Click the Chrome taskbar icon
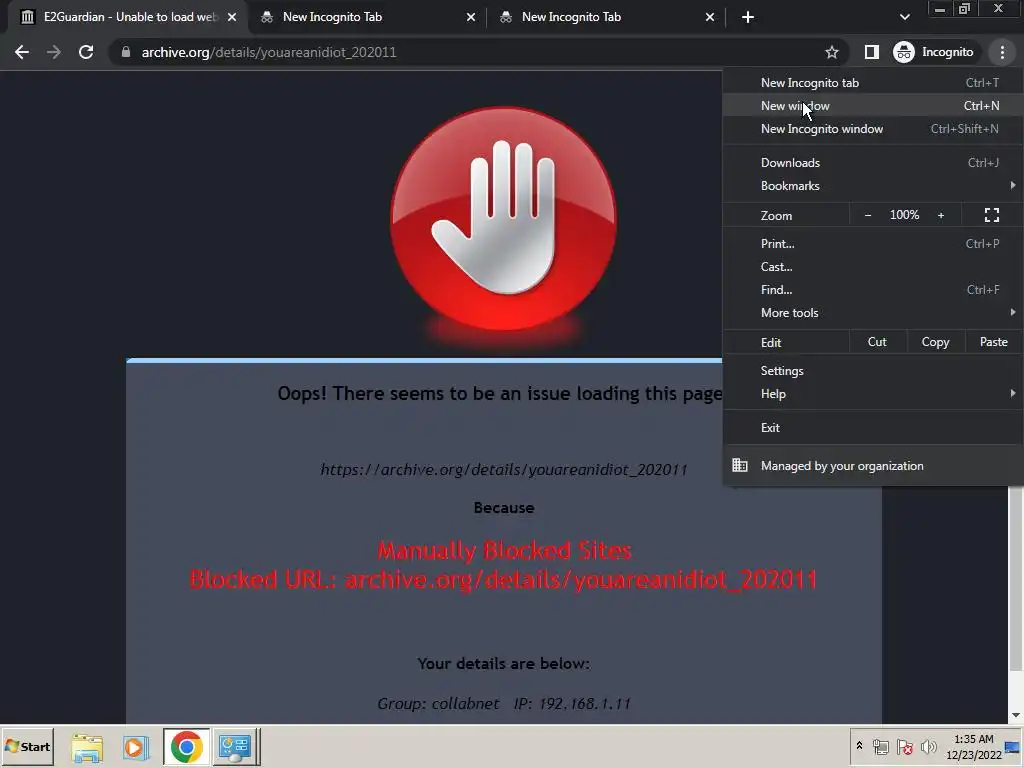Viewport: 1024px width, 768px height. point(187,747)
